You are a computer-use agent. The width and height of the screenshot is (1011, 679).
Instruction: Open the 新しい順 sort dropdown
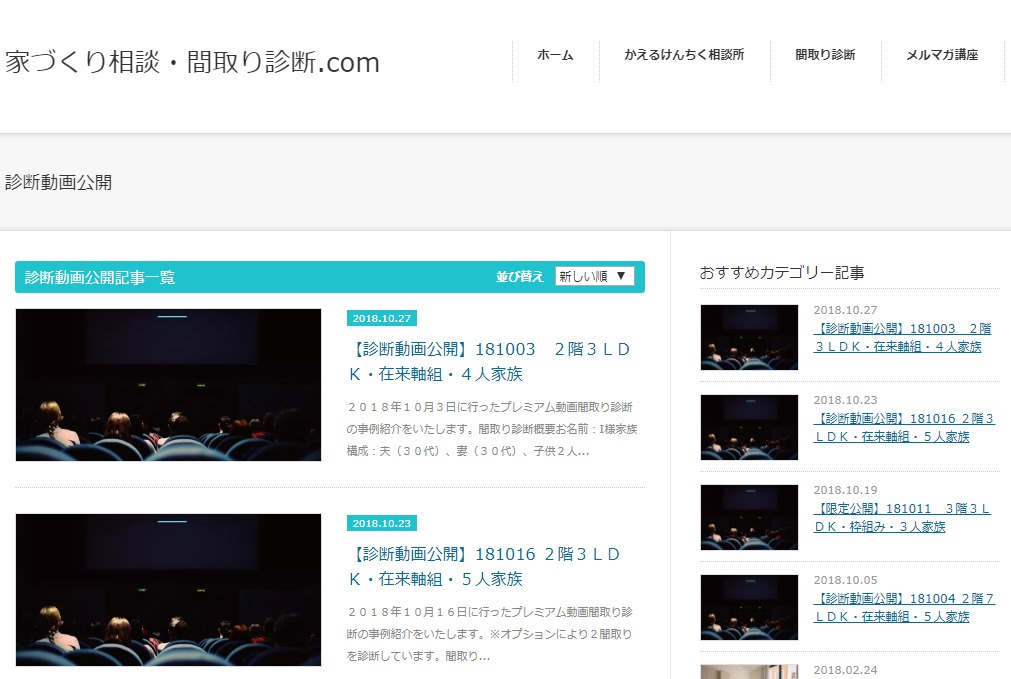pos(594,276)
